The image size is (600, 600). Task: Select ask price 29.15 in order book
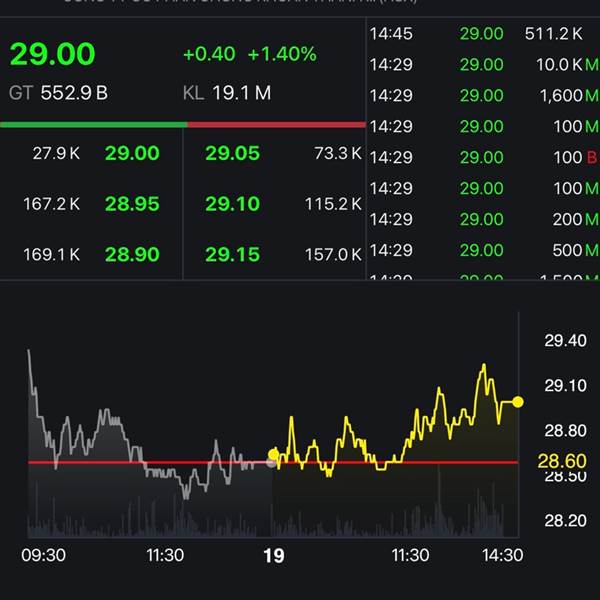point(233,254)
